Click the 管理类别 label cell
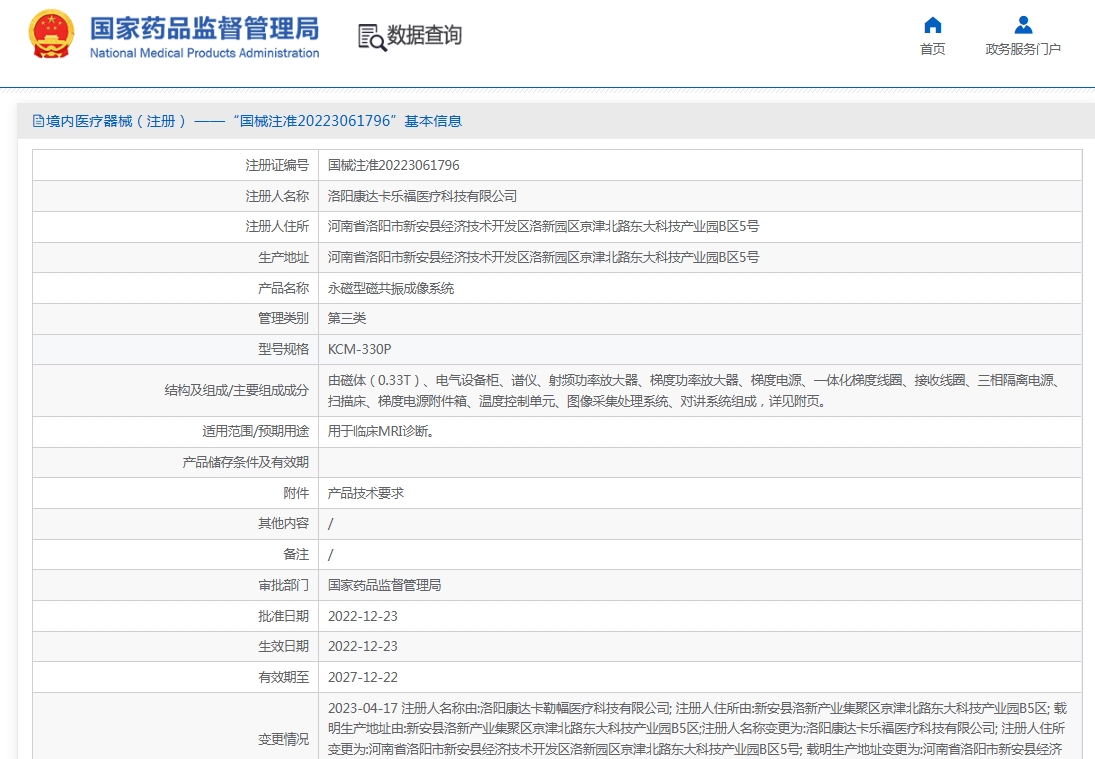The image size is (1095, 759). click(175, 318)
